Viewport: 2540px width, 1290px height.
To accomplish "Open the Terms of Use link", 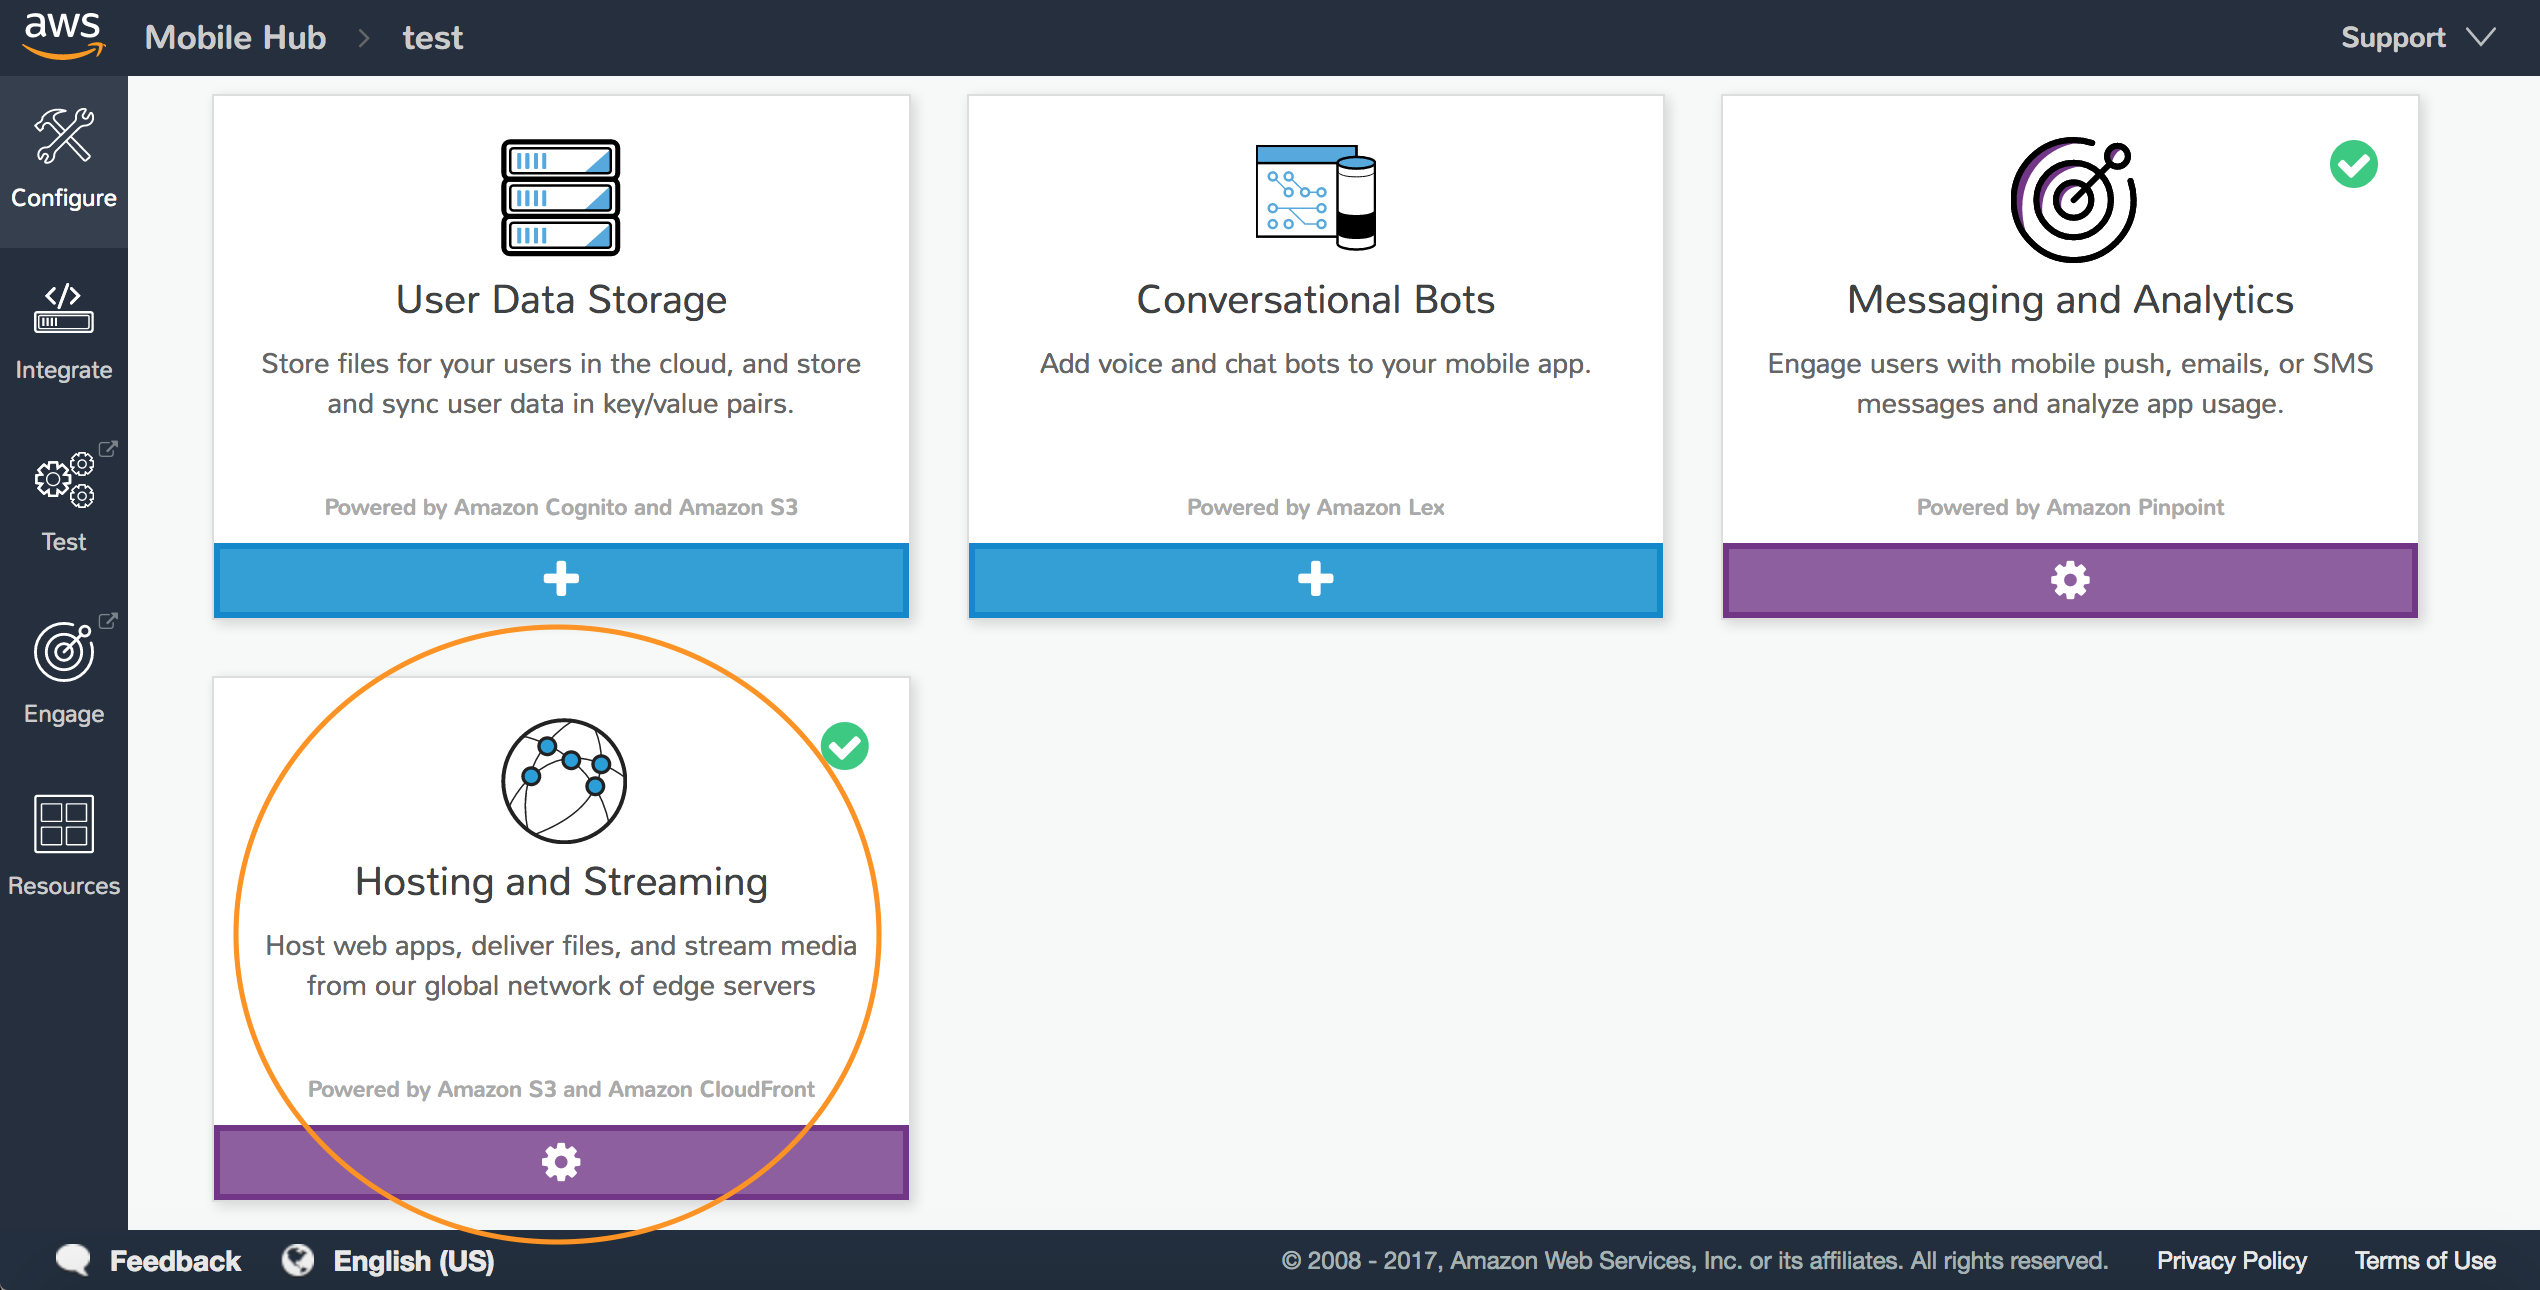I will point(2425,1261).
